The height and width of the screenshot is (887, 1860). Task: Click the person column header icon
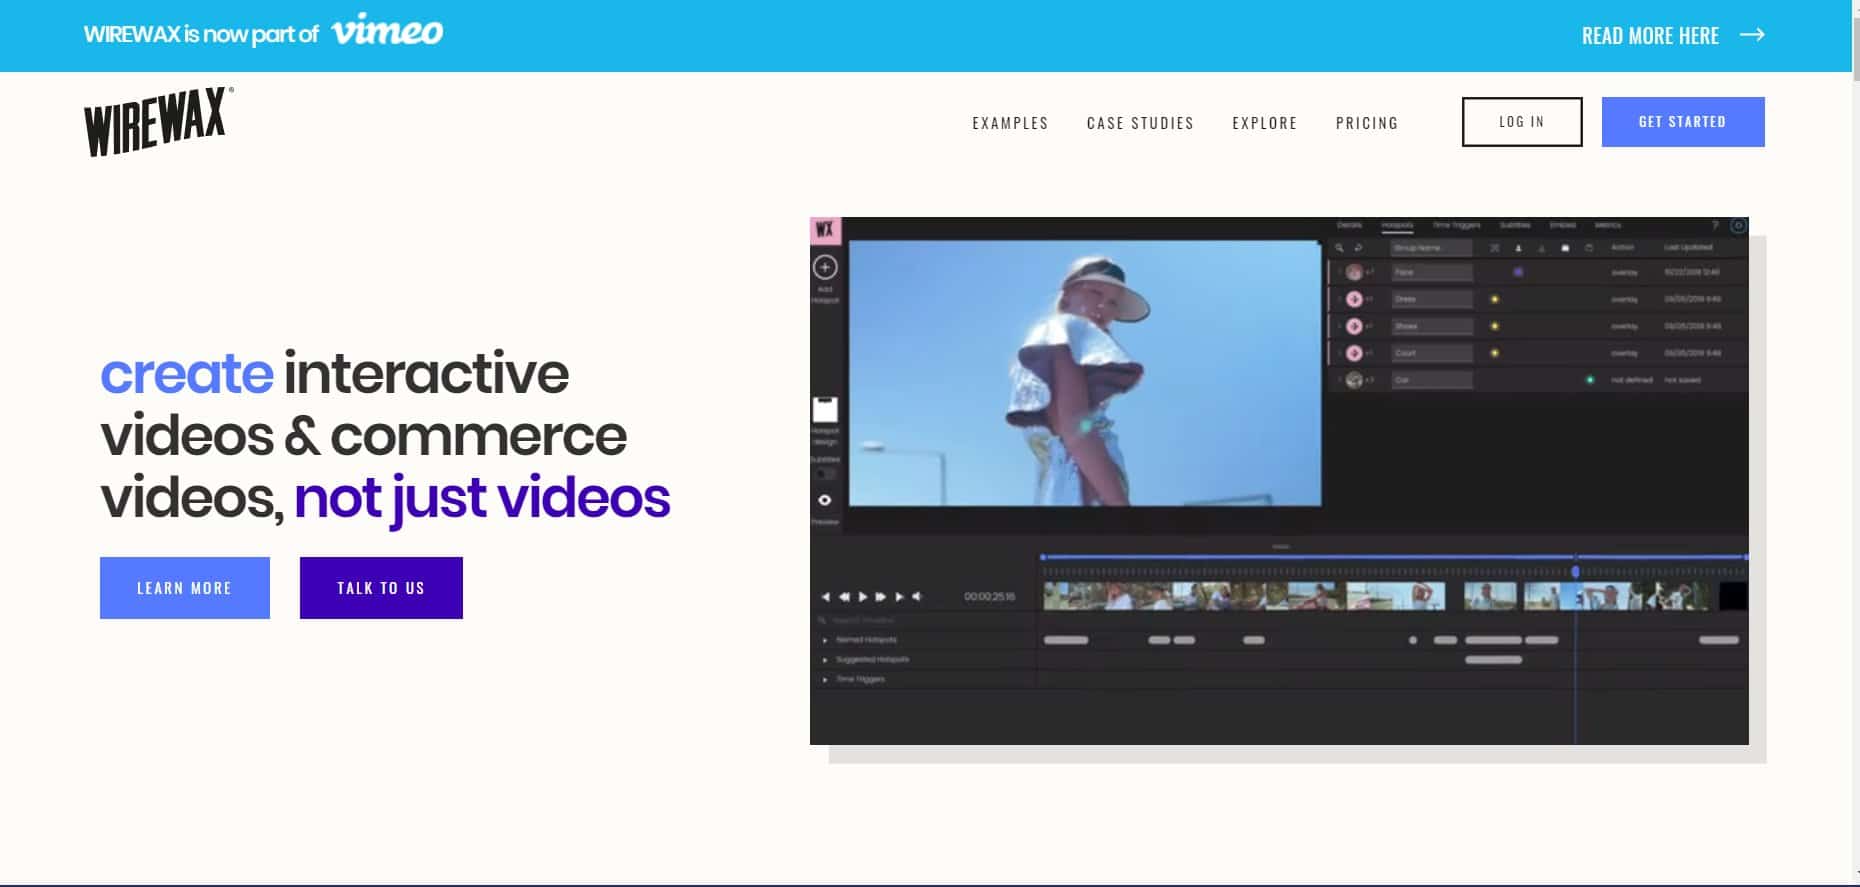coord(1518,248)
